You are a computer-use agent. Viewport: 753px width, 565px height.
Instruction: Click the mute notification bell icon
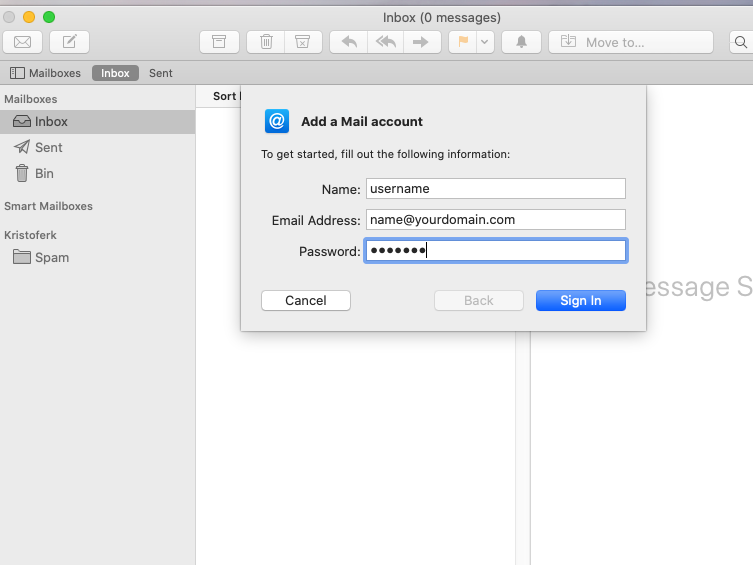(522, 42)
